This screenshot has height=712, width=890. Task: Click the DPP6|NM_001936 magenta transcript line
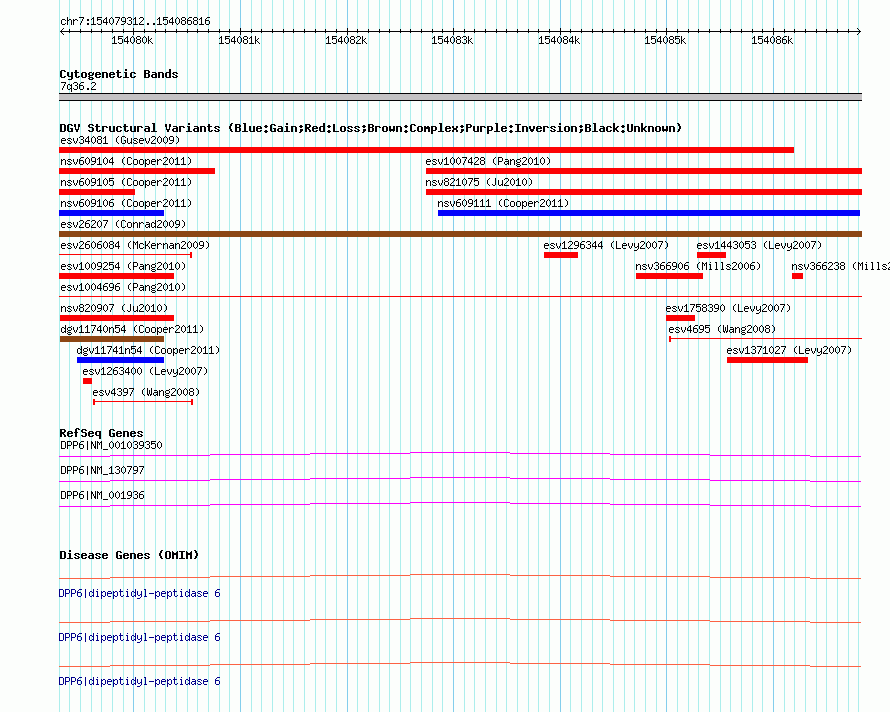(x=460, y=504)
